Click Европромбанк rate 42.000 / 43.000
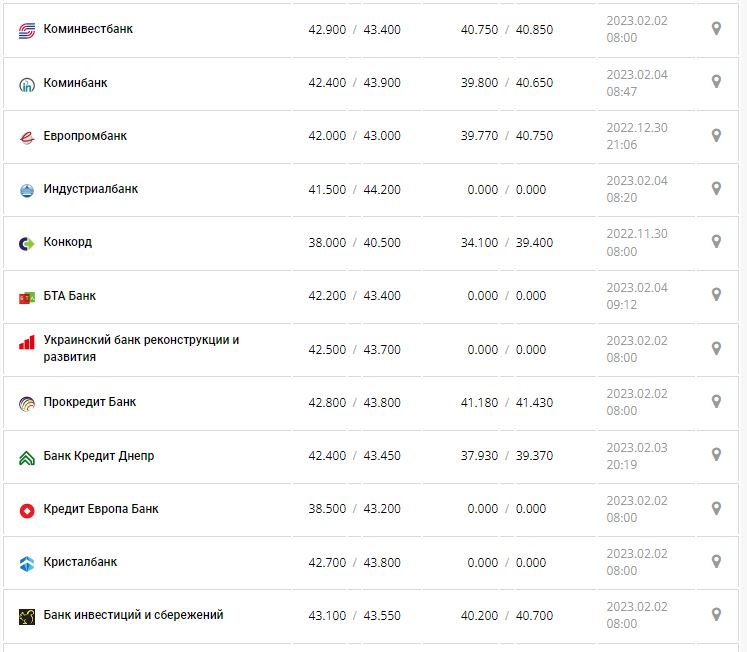Image resolution: width=747 pixels, height=652 pixels. (x=354, y=136)
